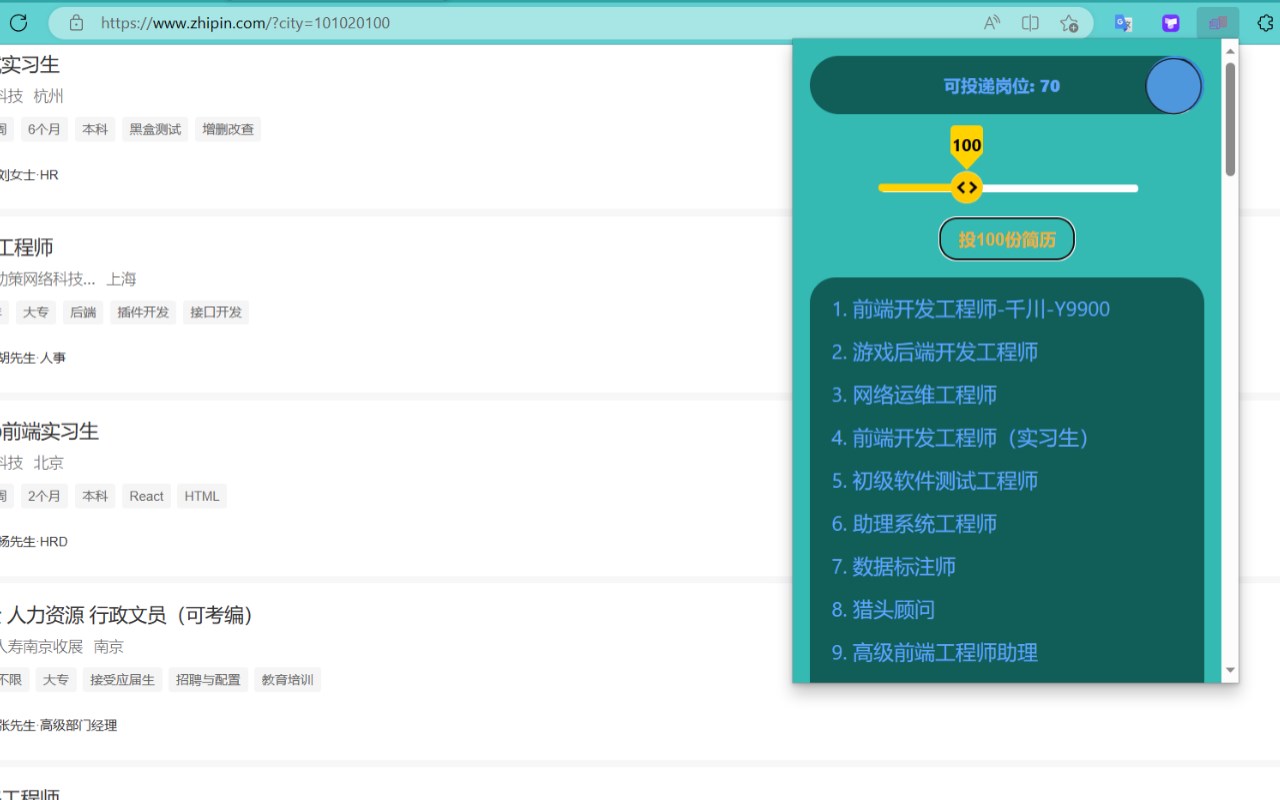
Task: Click the 接口开发 tag
Action: [x=216, y=312]
